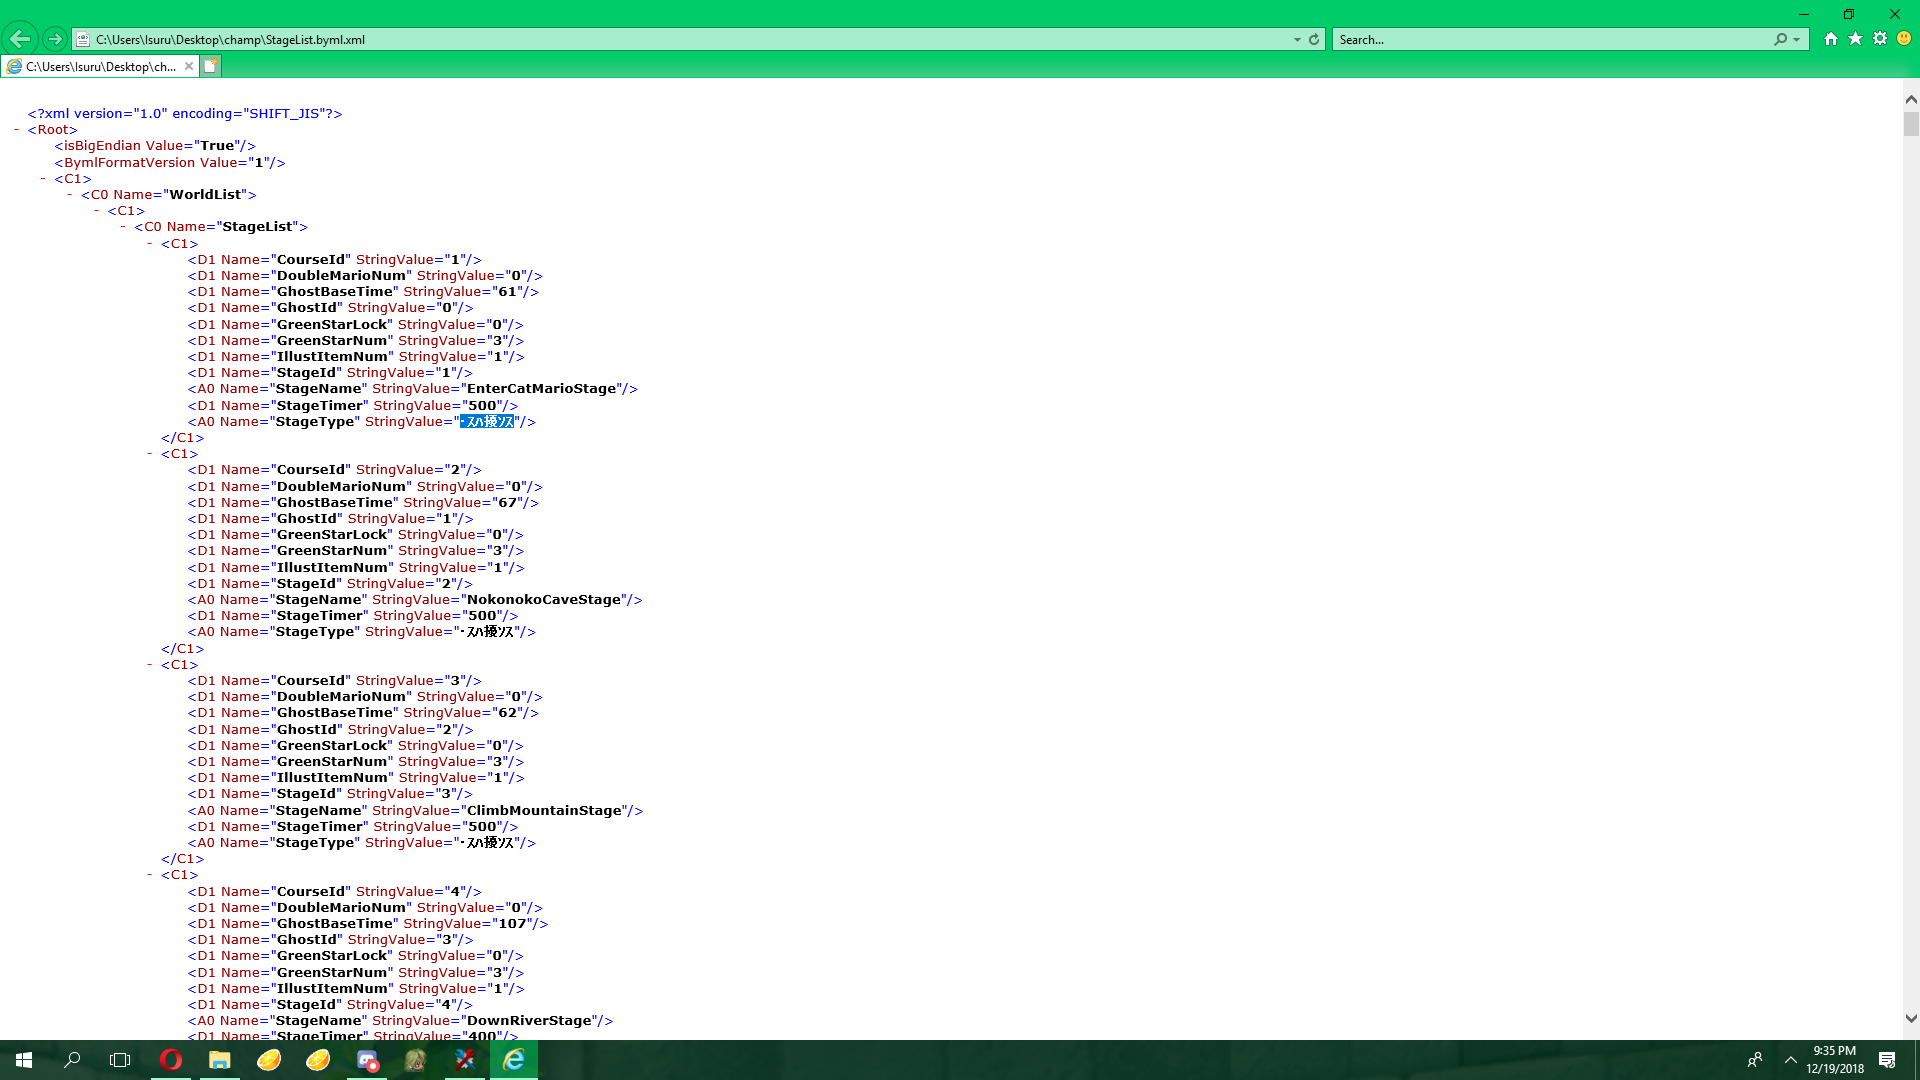
Task: Open the Windows Start menu
Action: point(21,1060)
